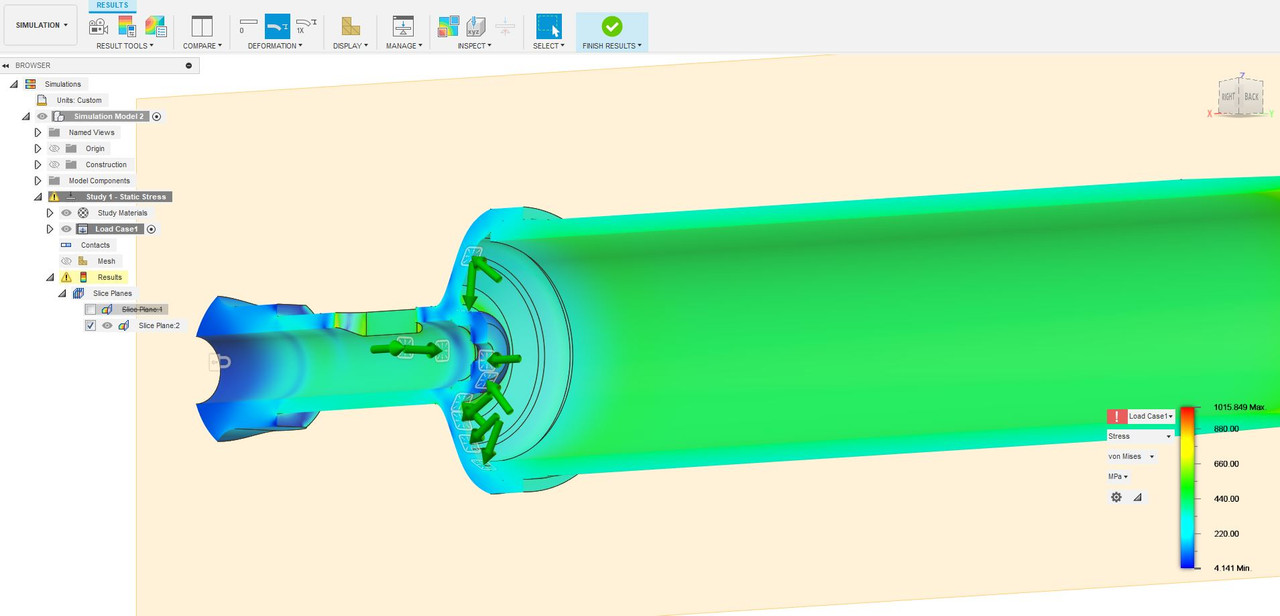Viewport: 1280px width, 616px height.
Task: Click the Units document icon
Action: 42,100
